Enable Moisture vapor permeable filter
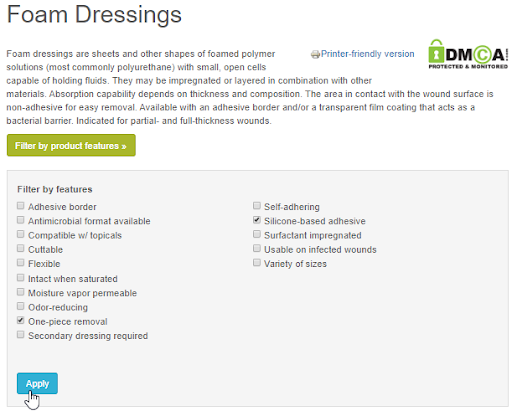 pos(21,292)
